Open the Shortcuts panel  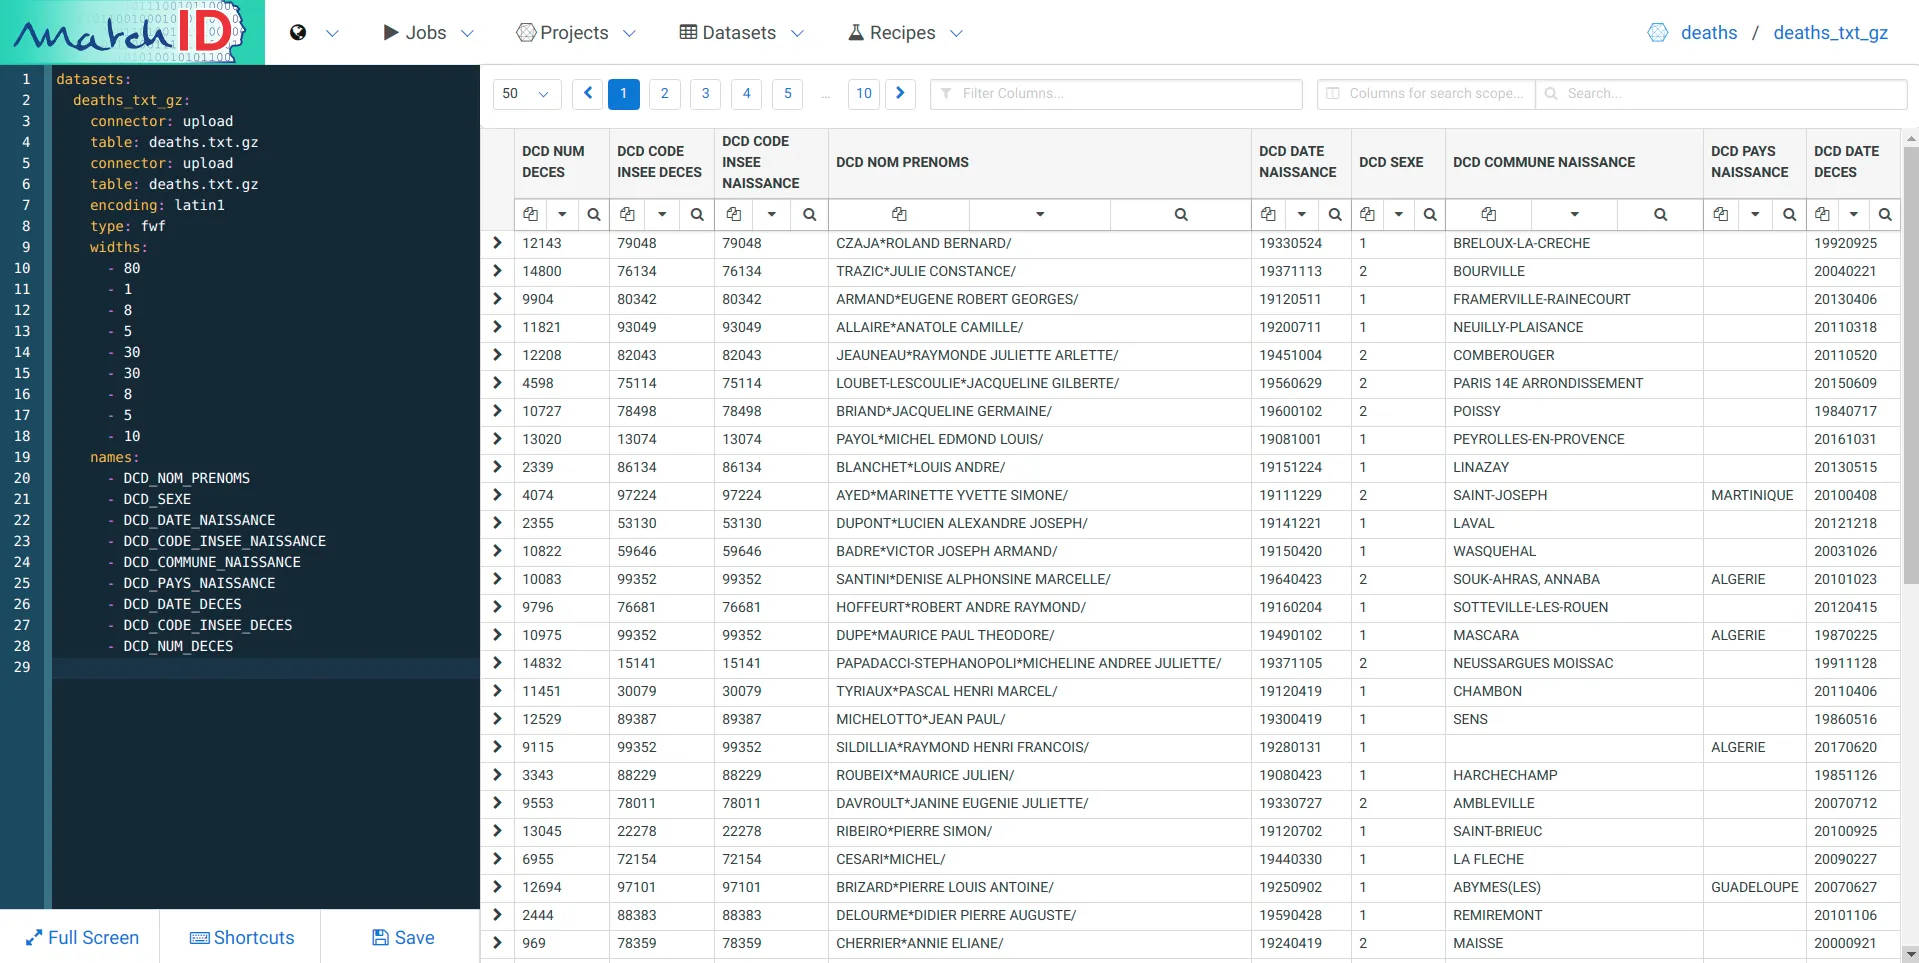pyautogui.click(x=242, y=937)
